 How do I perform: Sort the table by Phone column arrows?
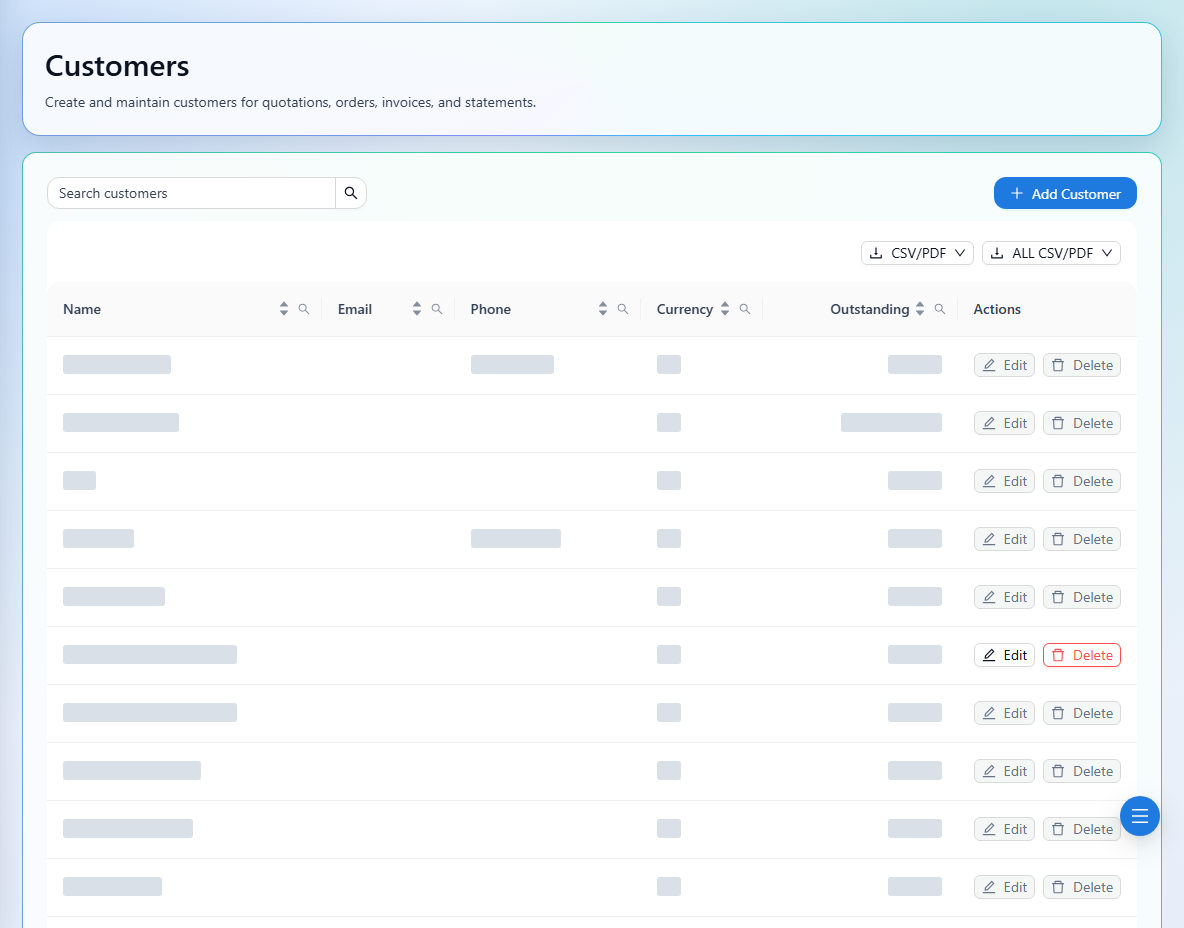coord(603,309)
